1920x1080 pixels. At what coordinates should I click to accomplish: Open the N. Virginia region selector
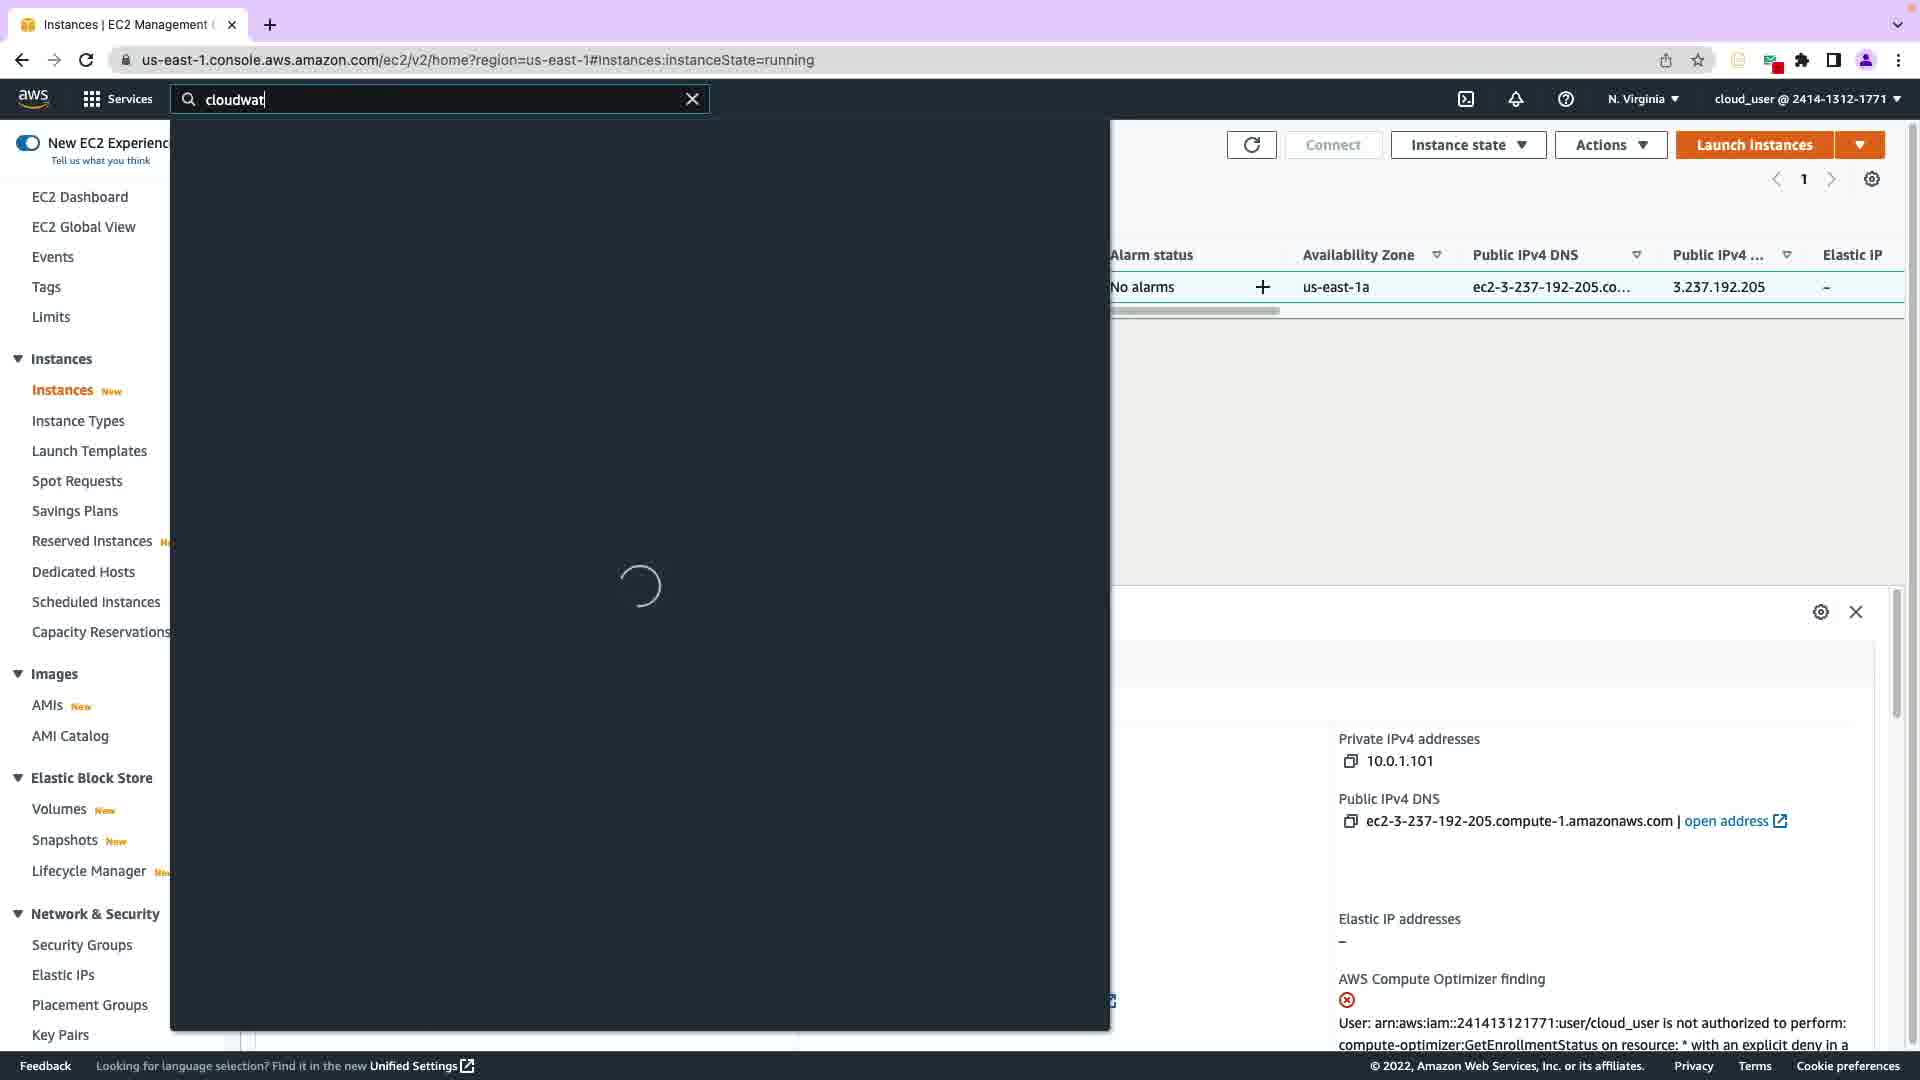coord(1643,99)
